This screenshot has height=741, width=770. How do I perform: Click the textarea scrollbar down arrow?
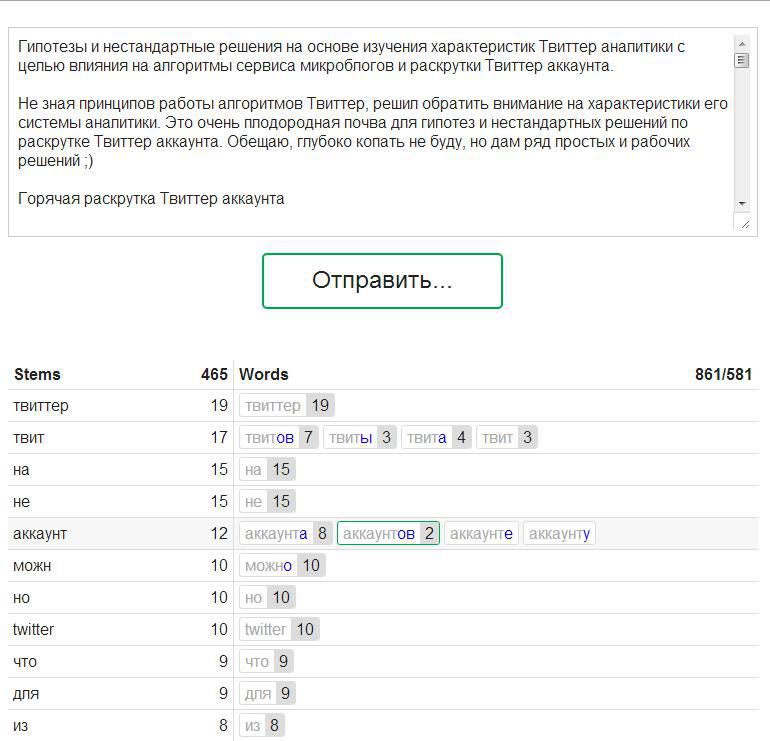coord(742,203)
